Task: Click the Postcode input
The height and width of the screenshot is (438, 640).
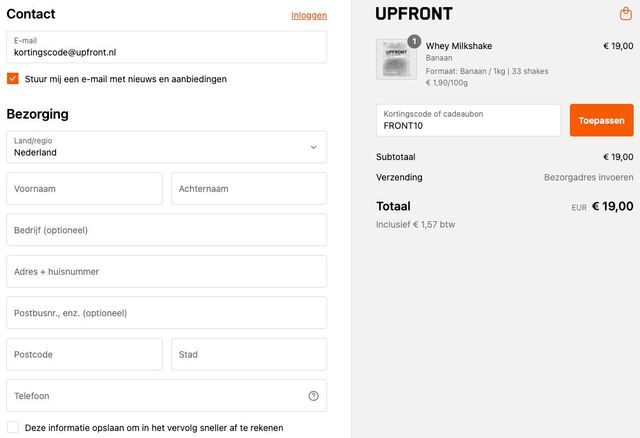Action: point(84,354)
